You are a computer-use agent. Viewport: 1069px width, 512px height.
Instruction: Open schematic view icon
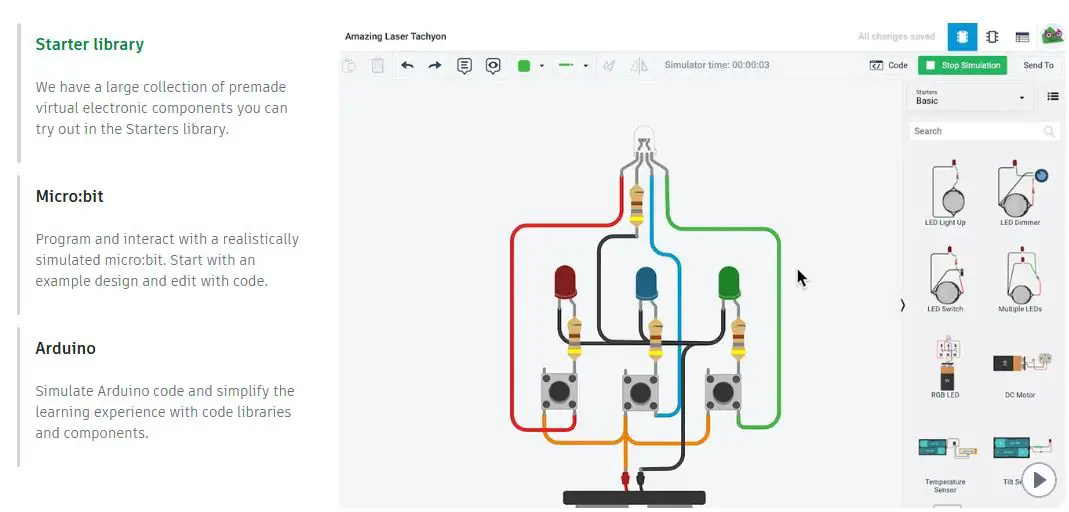pyautogui.click(x=992, y=37)
